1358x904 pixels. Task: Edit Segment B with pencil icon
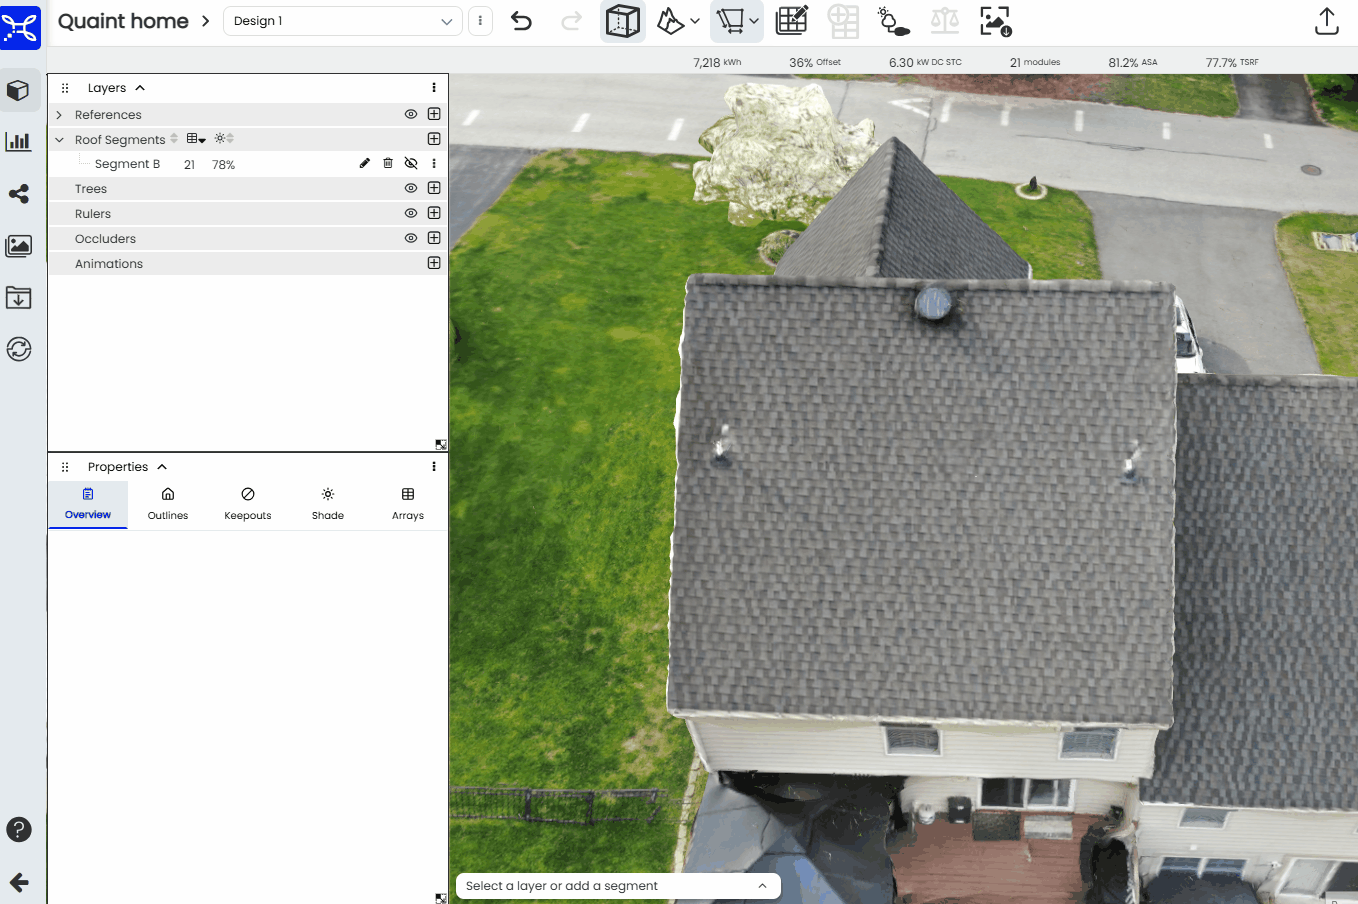(x=365, y=163)
